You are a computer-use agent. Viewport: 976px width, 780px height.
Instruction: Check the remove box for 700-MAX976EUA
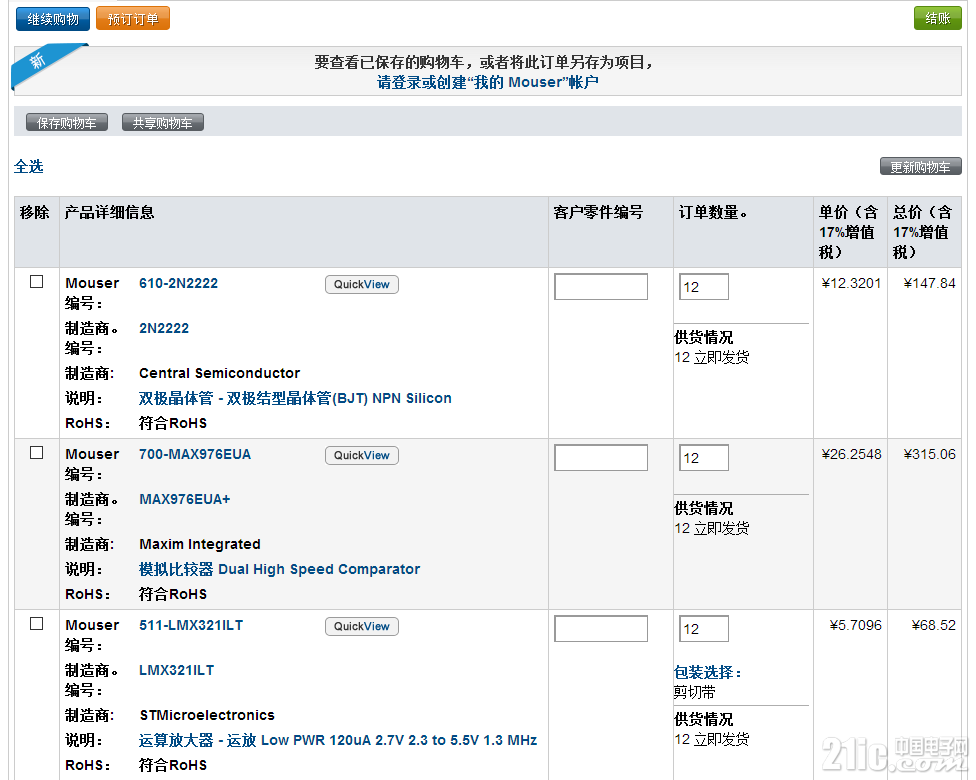click(37, 453)
